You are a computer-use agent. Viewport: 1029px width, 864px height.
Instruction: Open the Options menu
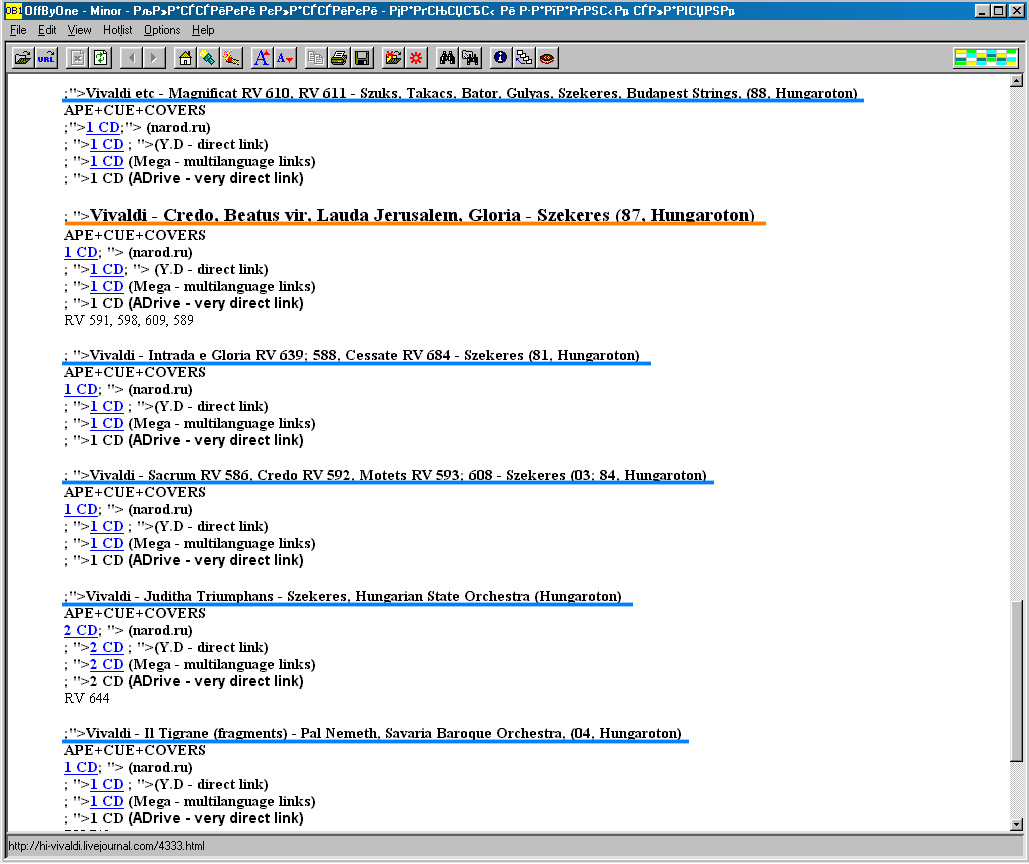[x=162, y=30]
